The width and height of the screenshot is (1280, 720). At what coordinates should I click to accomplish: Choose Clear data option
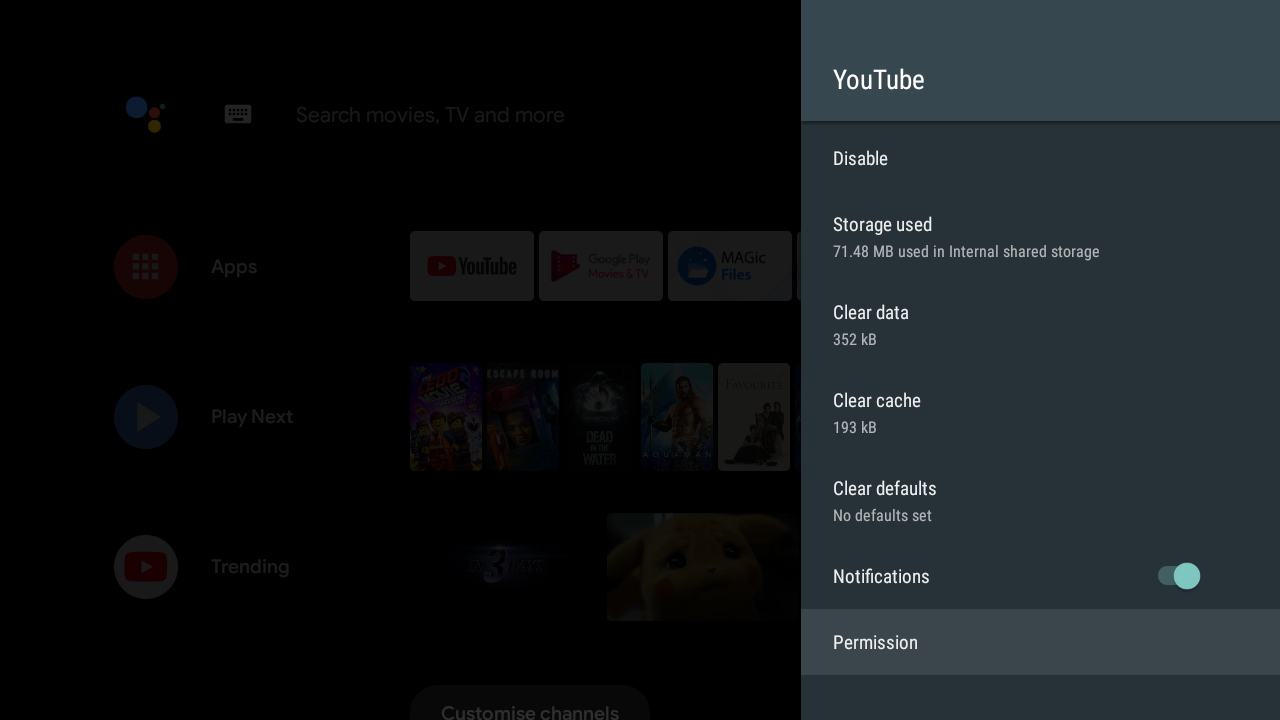[x=1040, y=325]
